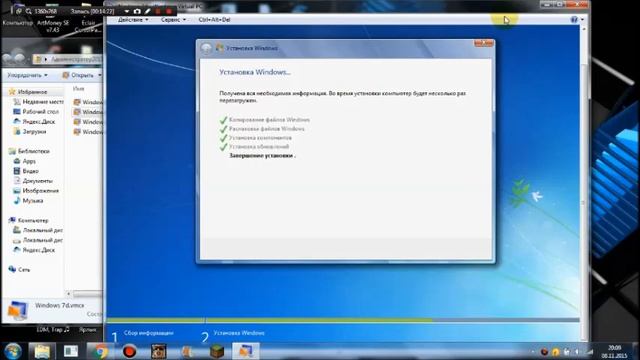Open the Упорядочить dropdown in Explorer
The height and width of the screenshot is (360, 640).
27,76
